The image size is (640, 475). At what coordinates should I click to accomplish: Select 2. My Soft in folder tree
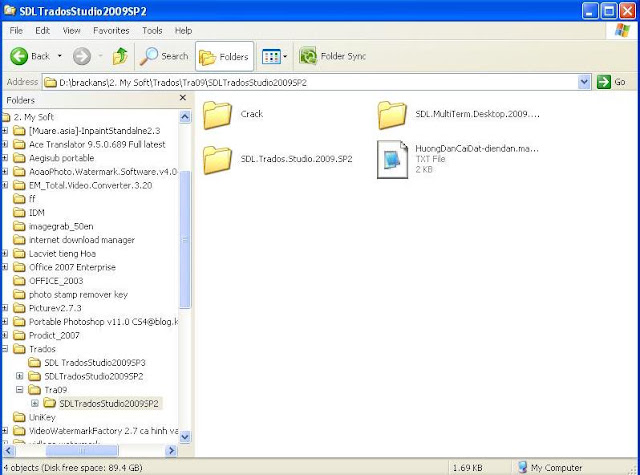[x=33, y=117]
